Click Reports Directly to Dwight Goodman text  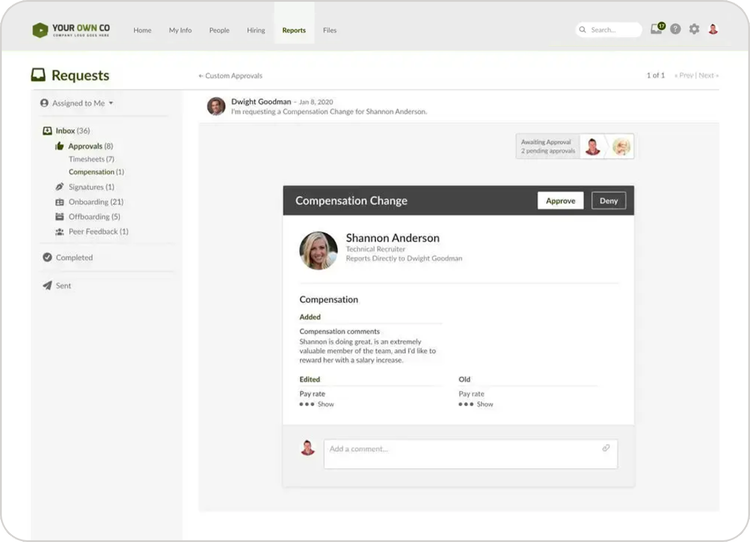pos(404,258)
